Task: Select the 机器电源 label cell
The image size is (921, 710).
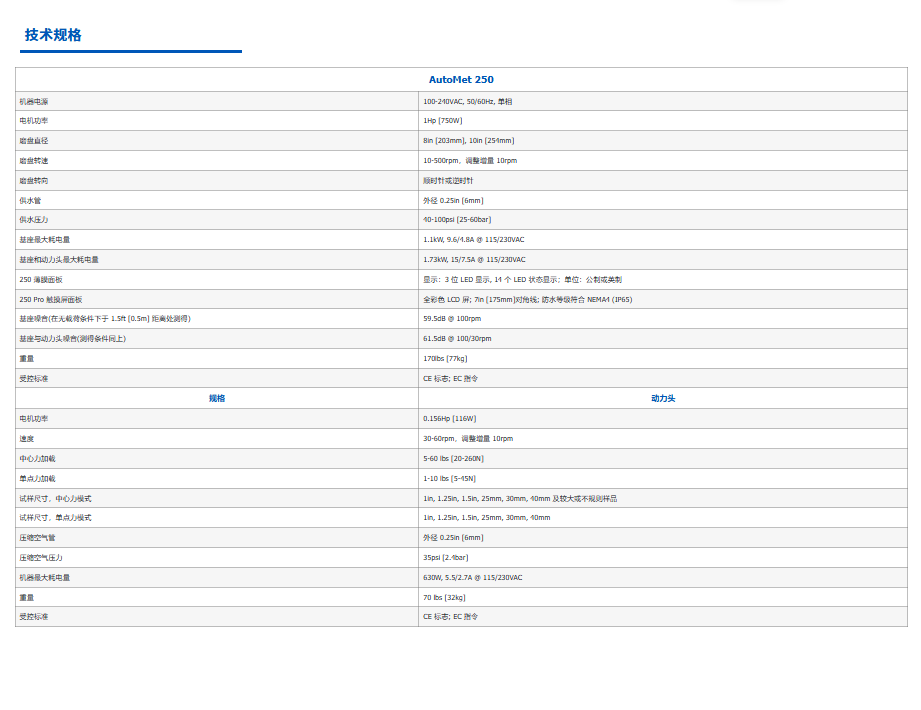Action: (34, 102)
